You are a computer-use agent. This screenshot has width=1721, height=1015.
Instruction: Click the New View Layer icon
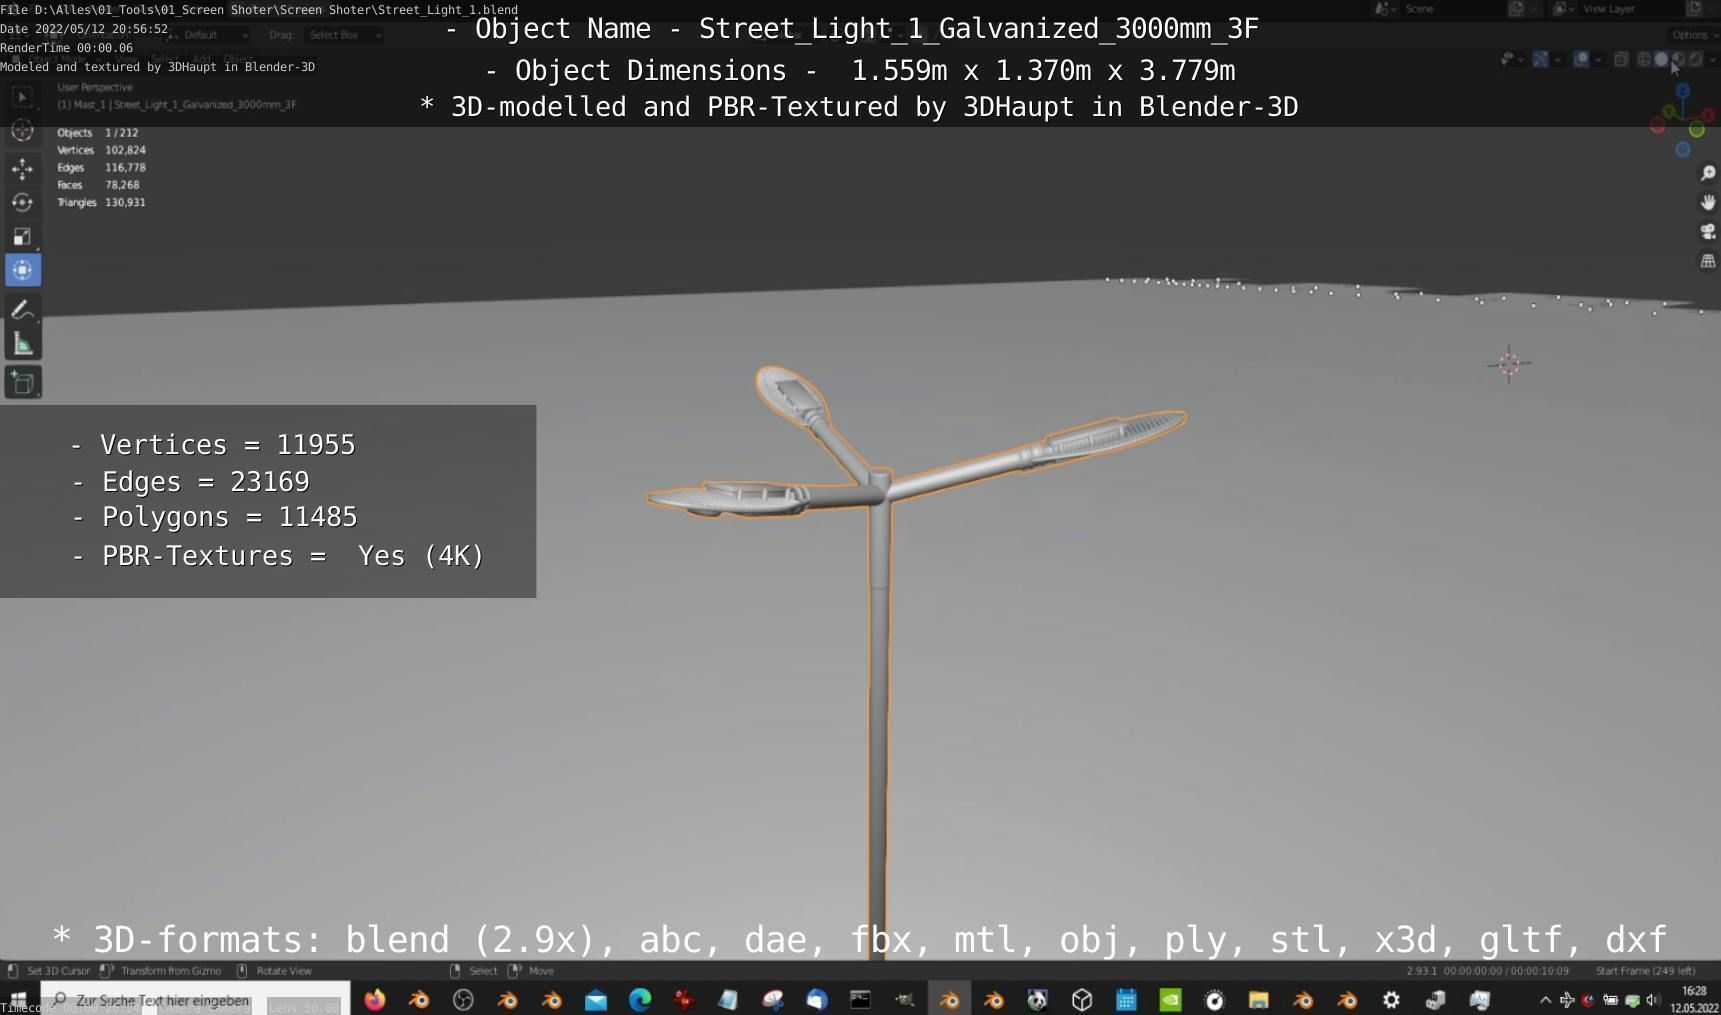tap(1695, 9)
